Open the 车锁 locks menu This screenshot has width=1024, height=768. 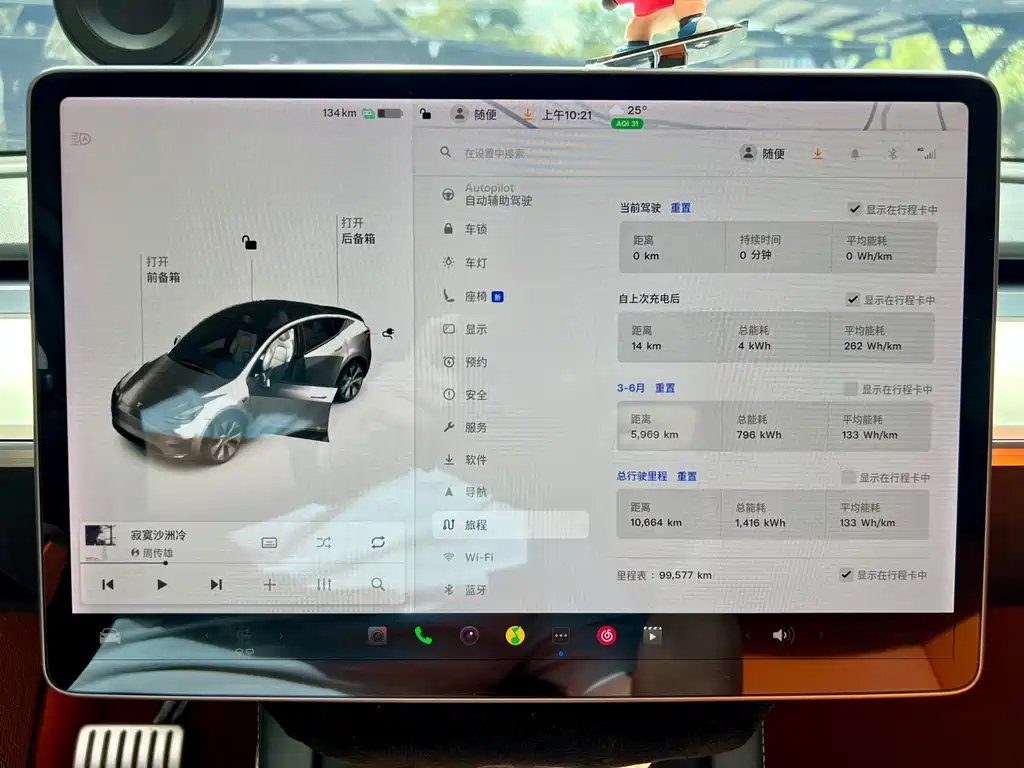coord(466,229)
